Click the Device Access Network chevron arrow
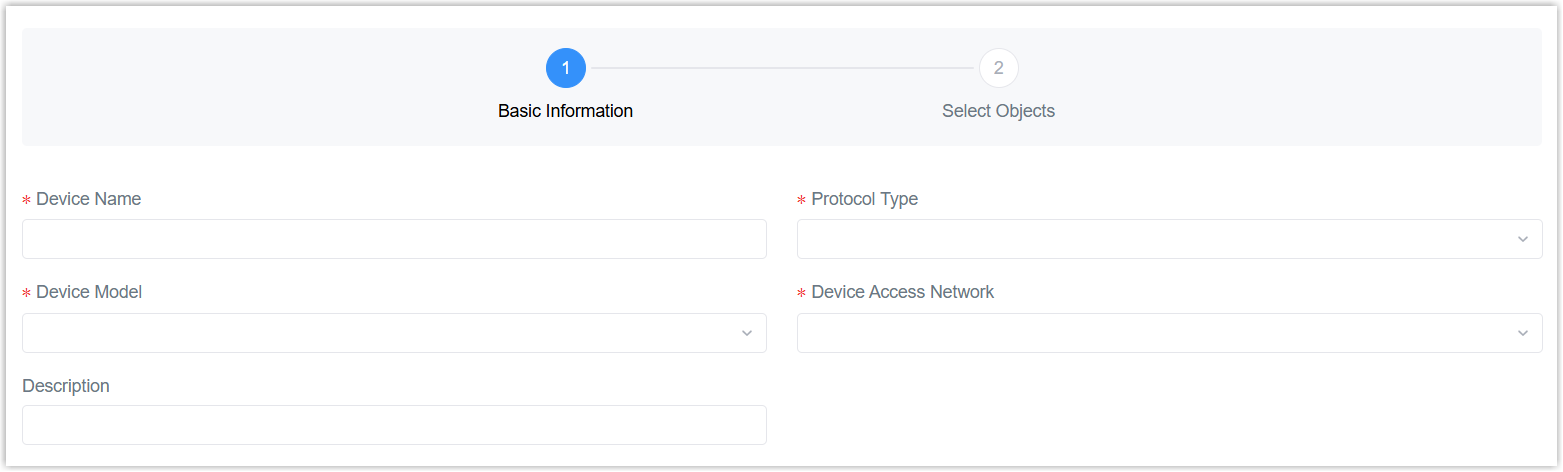1563x472 pixels. (x=1522, y=333)
